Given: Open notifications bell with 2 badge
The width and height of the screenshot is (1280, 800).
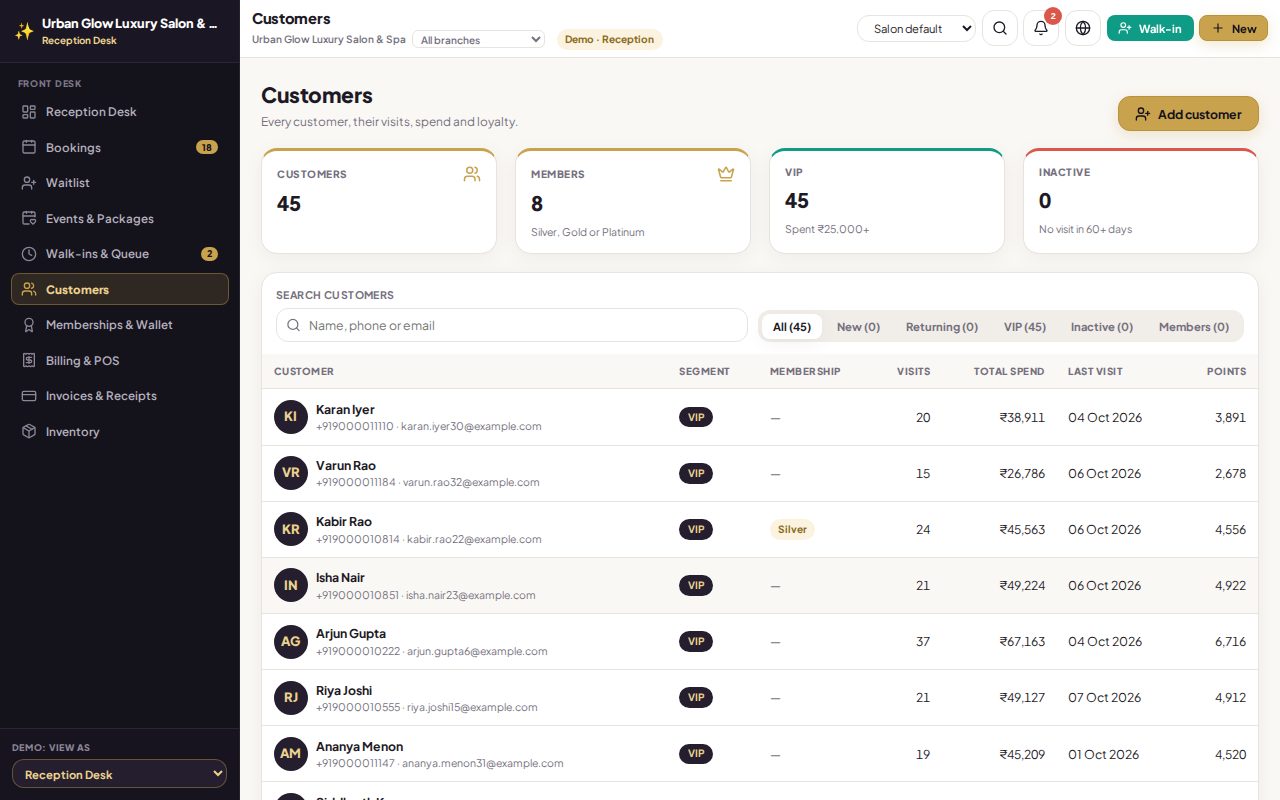Looking at the screenshot, I should pyautogui.click(x=1041, y=28).
